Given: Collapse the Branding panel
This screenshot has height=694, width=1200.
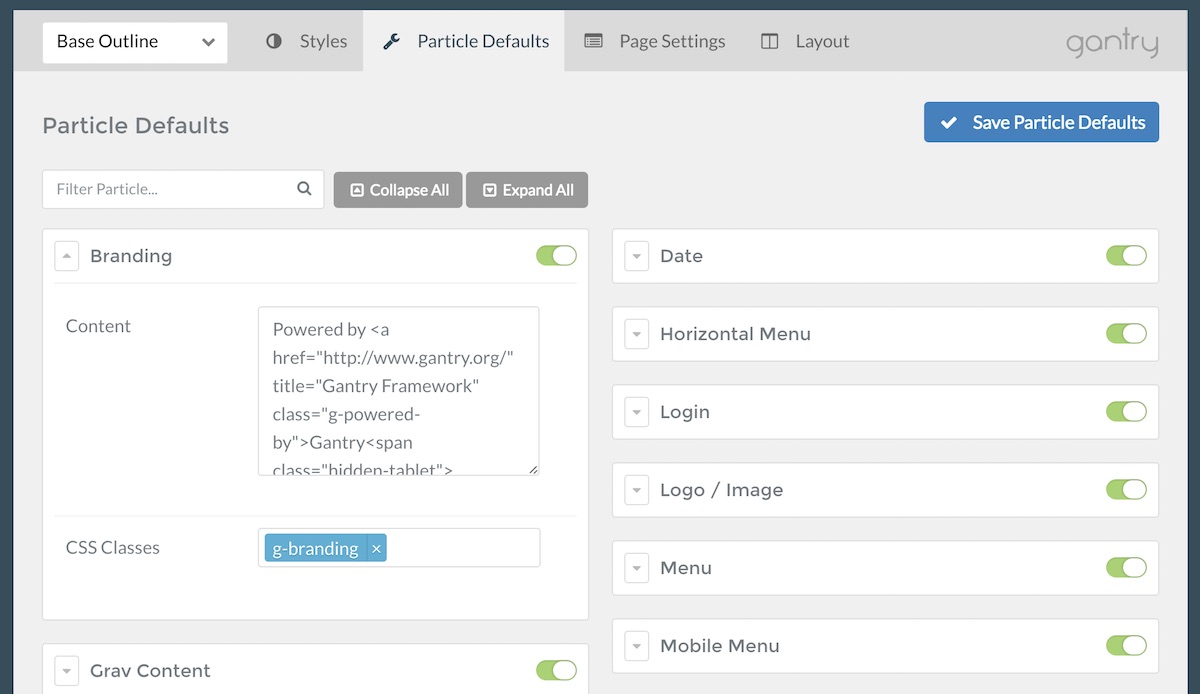Looking at the screenshot, I should [x=66, y=256].
